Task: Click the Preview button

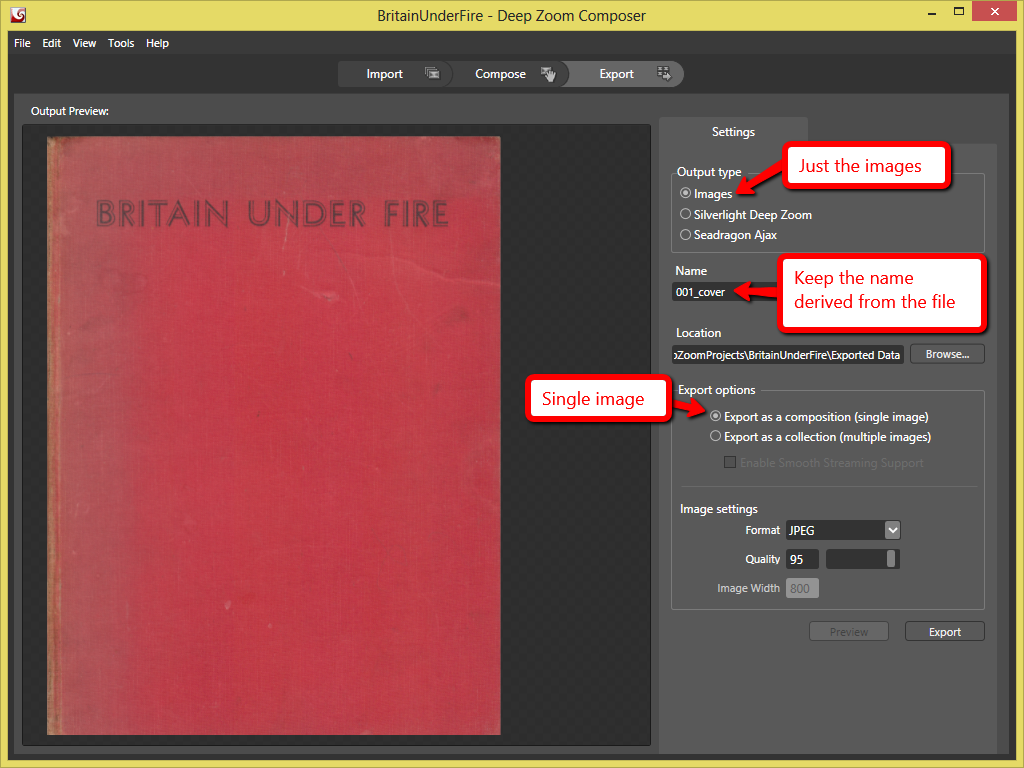Action: [x=849, y=632]
